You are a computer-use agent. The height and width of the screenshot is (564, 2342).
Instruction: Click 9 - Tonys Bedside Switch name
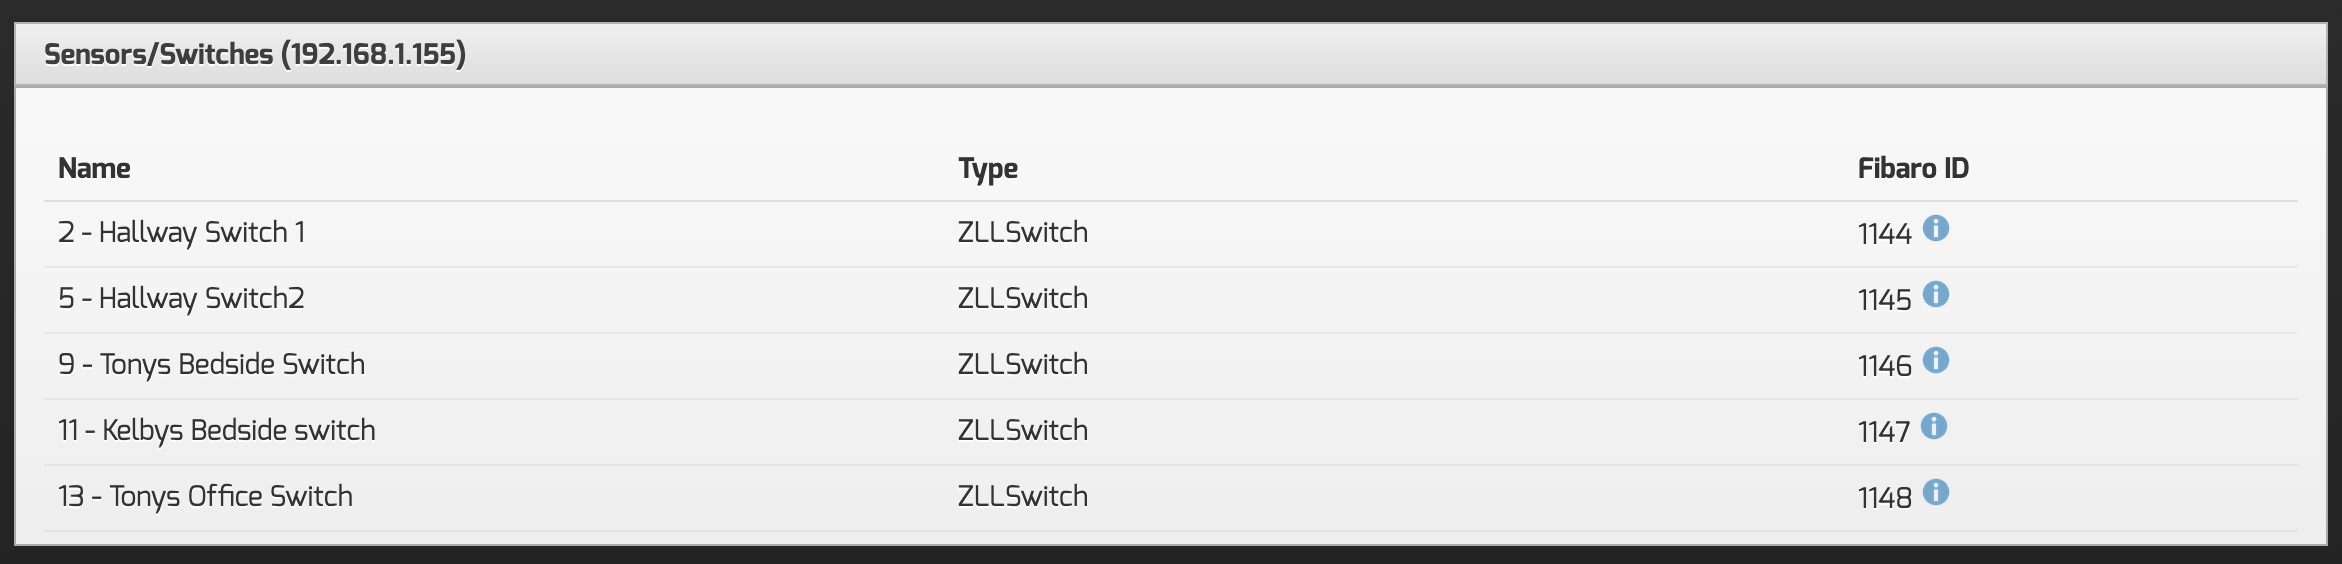pyautogui.click(x=211, y=365)
